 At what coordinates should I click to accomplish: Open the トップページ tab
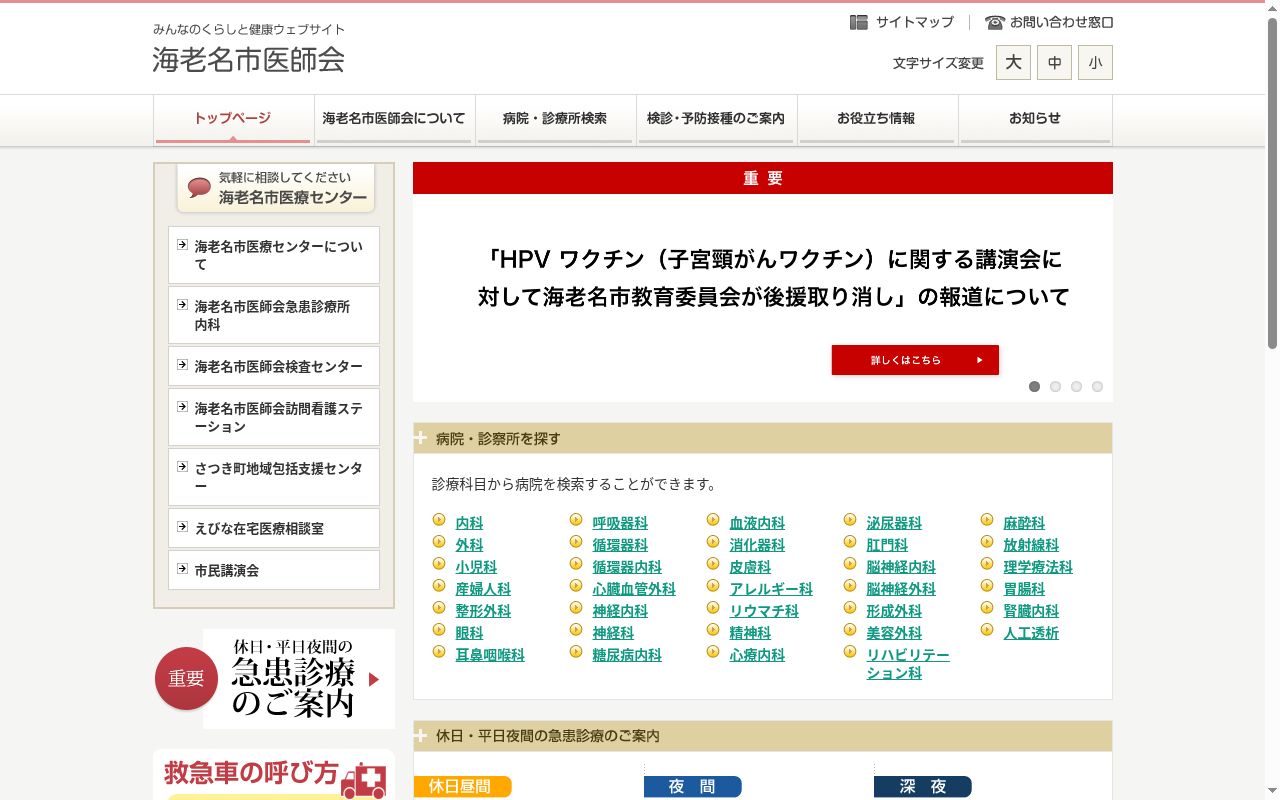(x=232, y=119)
